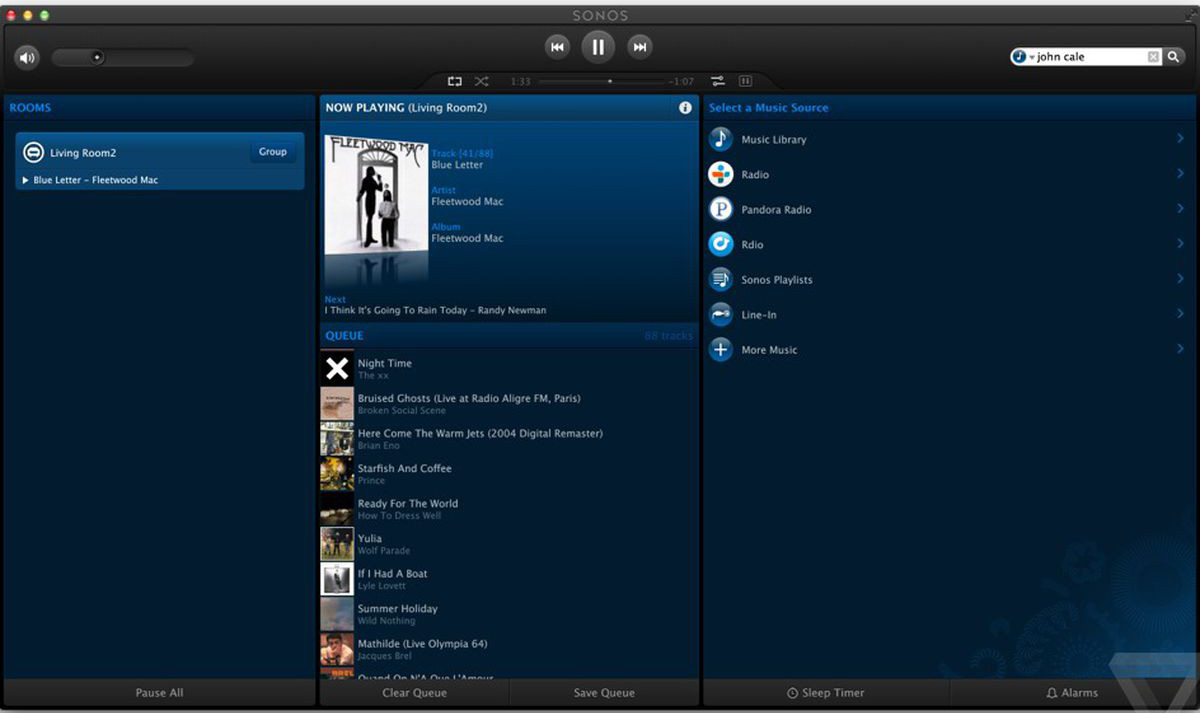This screenshot has width=1200, height=713.
Task: Run the search with magnifier icon
Action: [x=1174, y=57]
